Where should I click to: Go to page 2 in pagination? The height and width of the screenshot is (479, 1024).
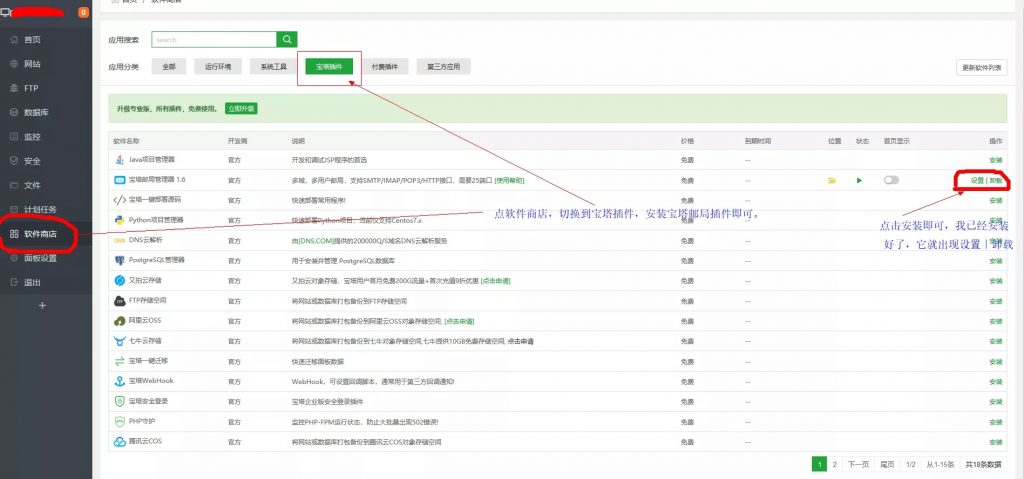(835, 464)
